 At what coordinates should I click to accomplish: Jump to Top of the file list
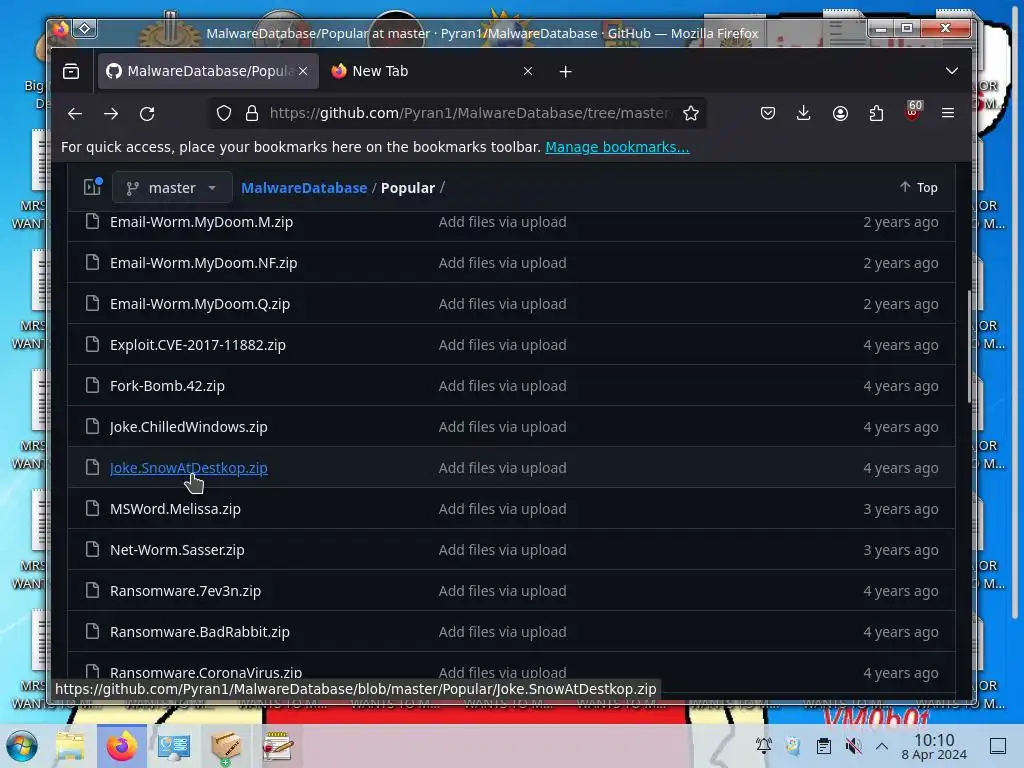918,188
